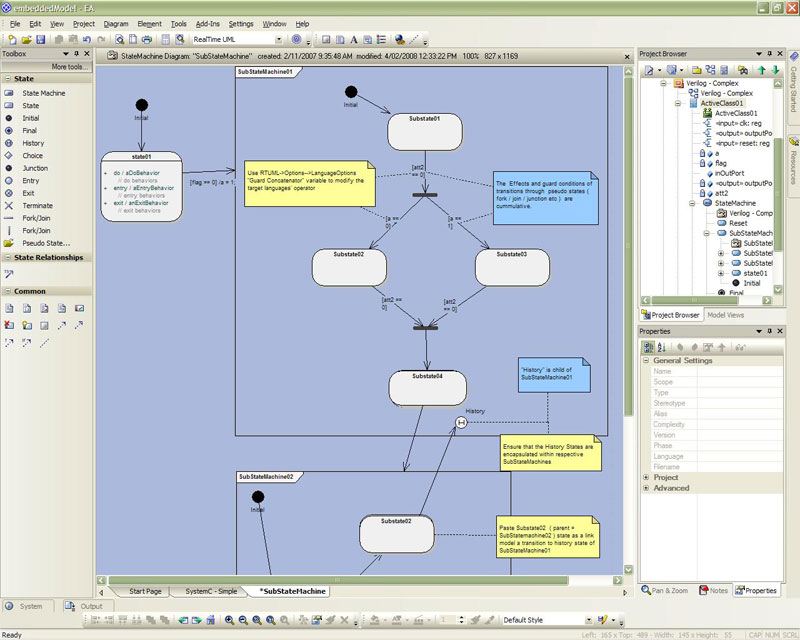Switch to the Start Page tab
The height and width of the screenshot is (640, 800).
(145, 591)
